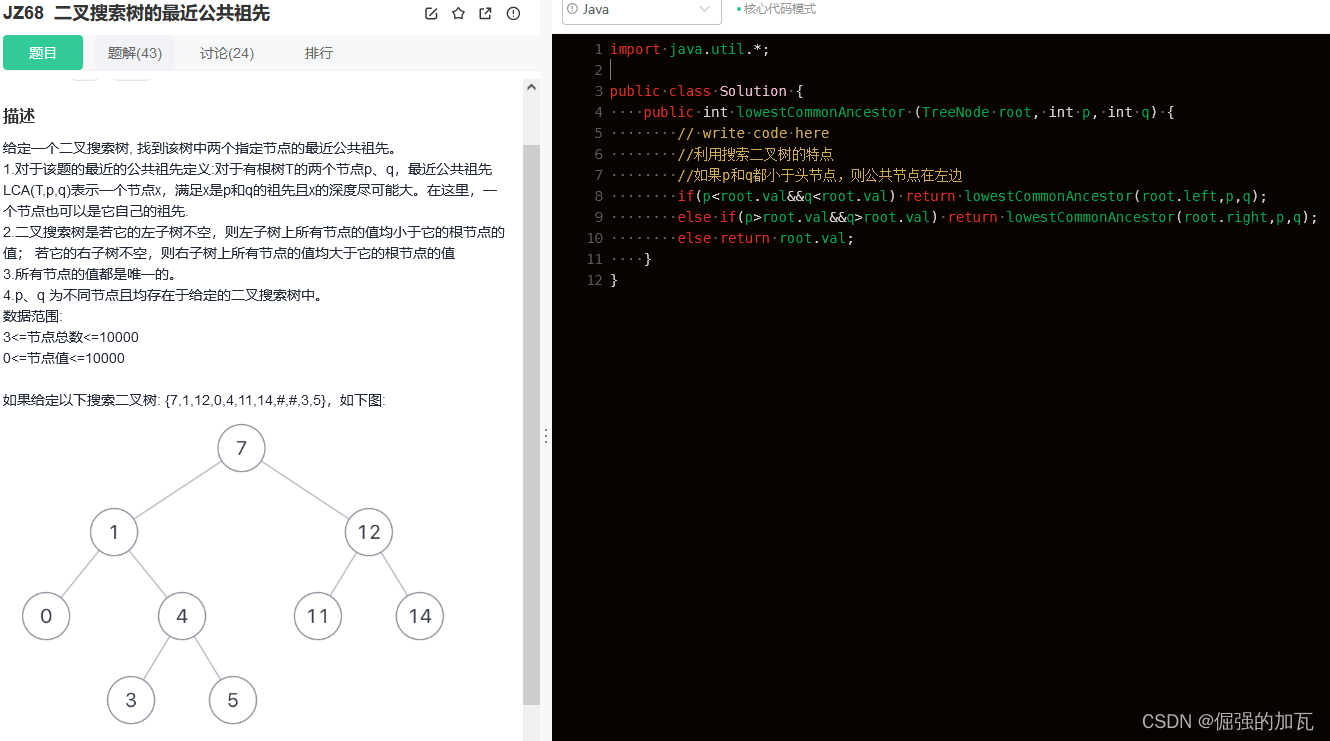Click the text 3.所有节点的值都是唯一的。
Viewport: 1330px width, 741px height.
(x=90, y=274)
